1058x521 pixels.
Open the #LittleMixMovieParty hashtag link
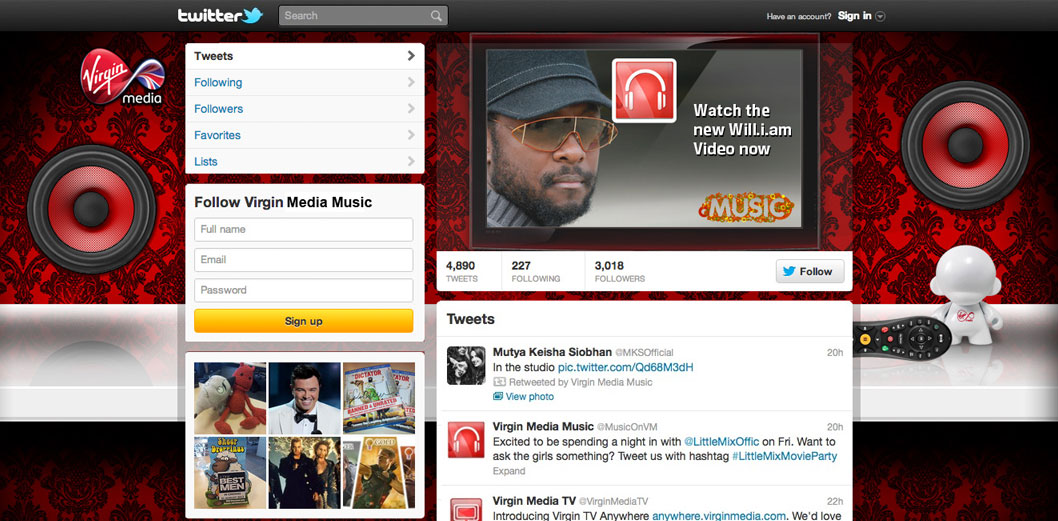(x=784, y=456)
